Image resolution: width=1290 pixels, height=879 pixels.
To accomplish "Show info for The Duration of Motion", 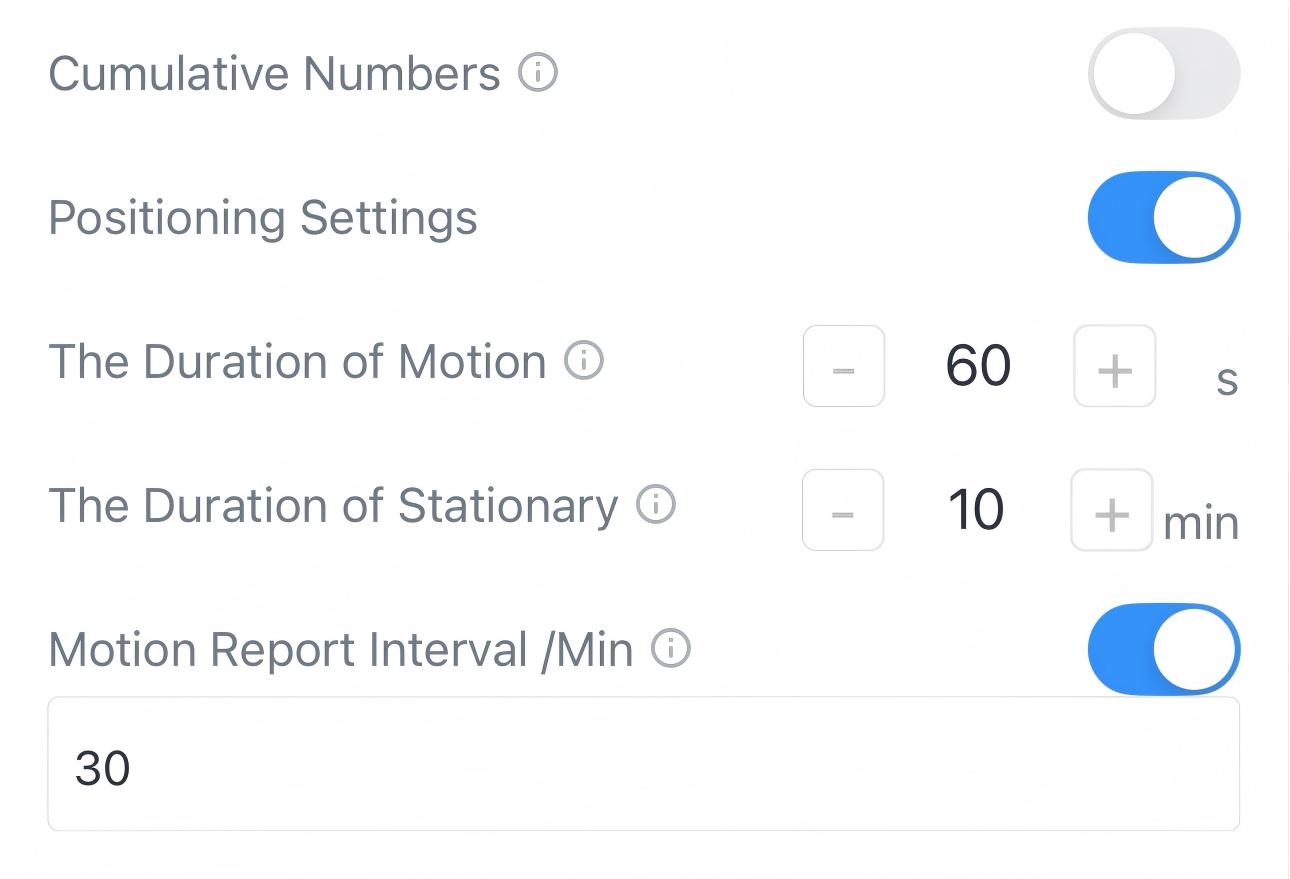I will pyautogui.click(x=584, y=361).
